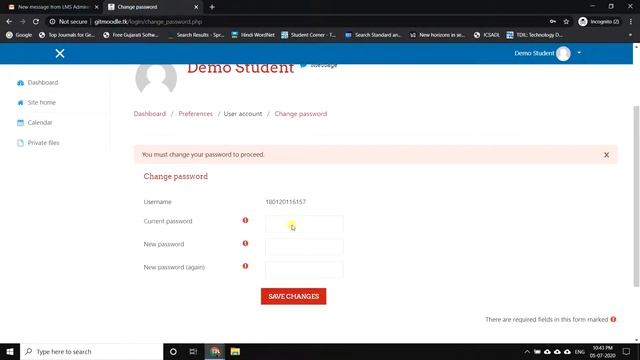
Task: Click the Demo Student profile picture
Action: [156, 78]
